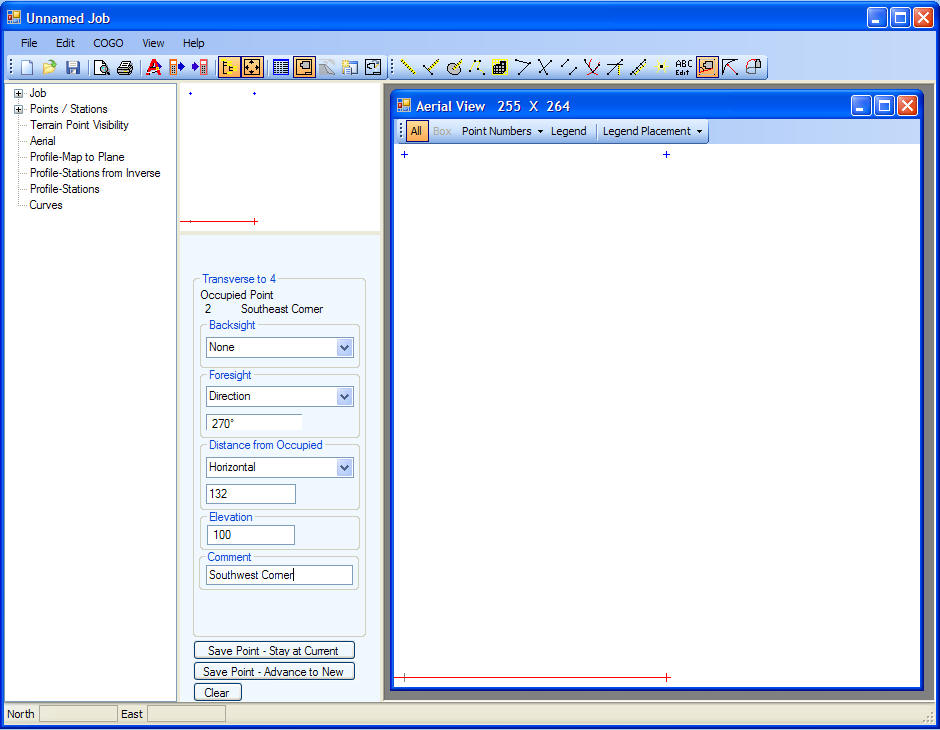Select the parallel line segments tool
The image size is (940, 730).
tap(568, 67)
